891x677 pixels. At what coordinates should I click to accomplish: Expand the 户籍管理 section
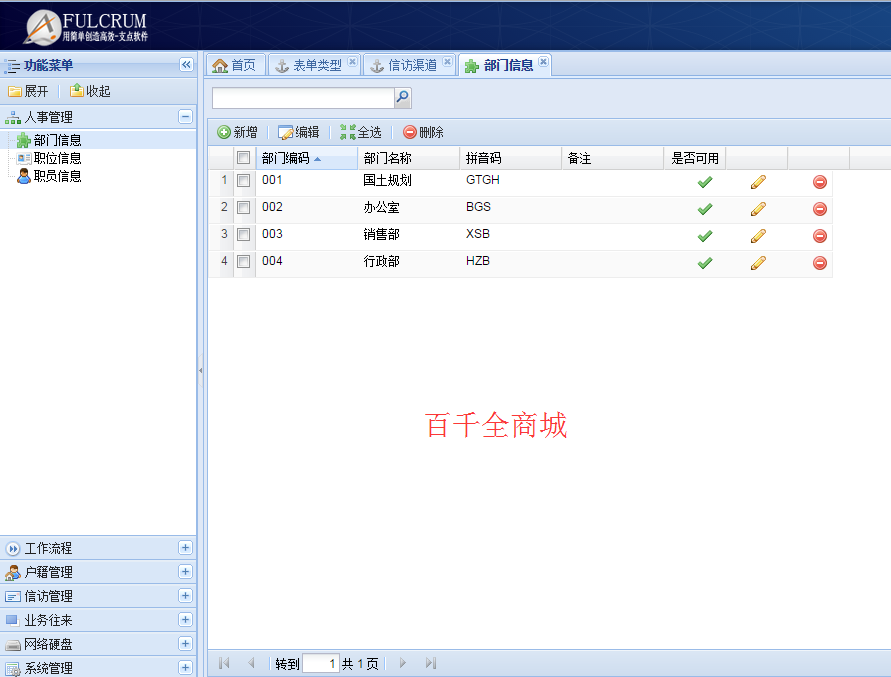[185, 571]
